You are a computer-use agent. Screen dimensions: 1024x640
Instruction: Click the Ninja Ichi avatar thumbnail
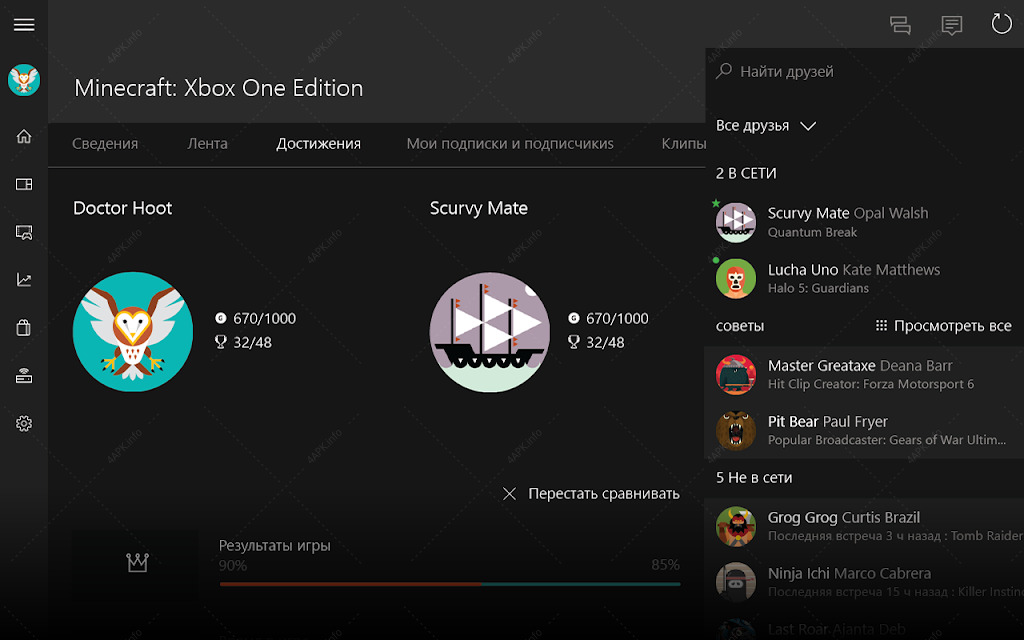pos(736,582)
